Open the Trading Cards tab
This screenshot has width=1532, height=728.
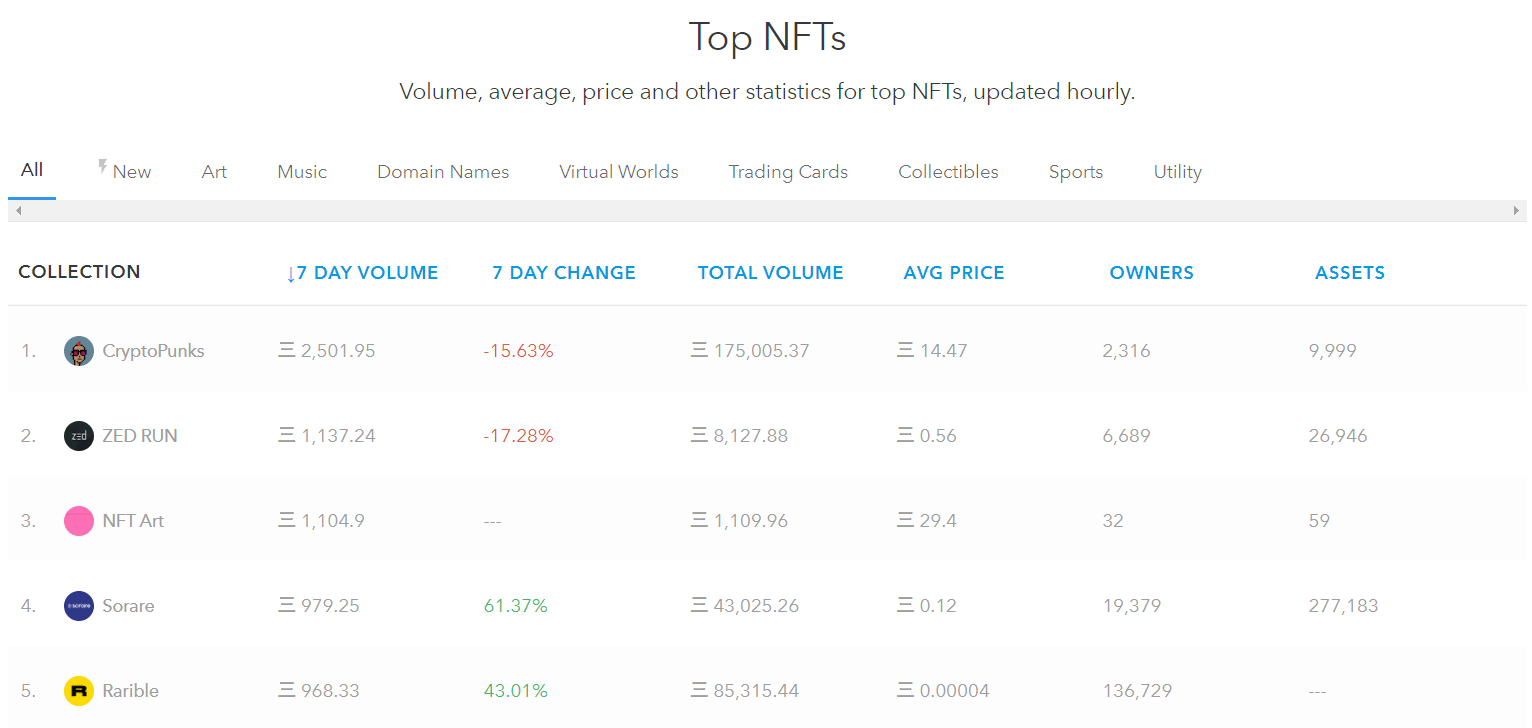(788, 172)
